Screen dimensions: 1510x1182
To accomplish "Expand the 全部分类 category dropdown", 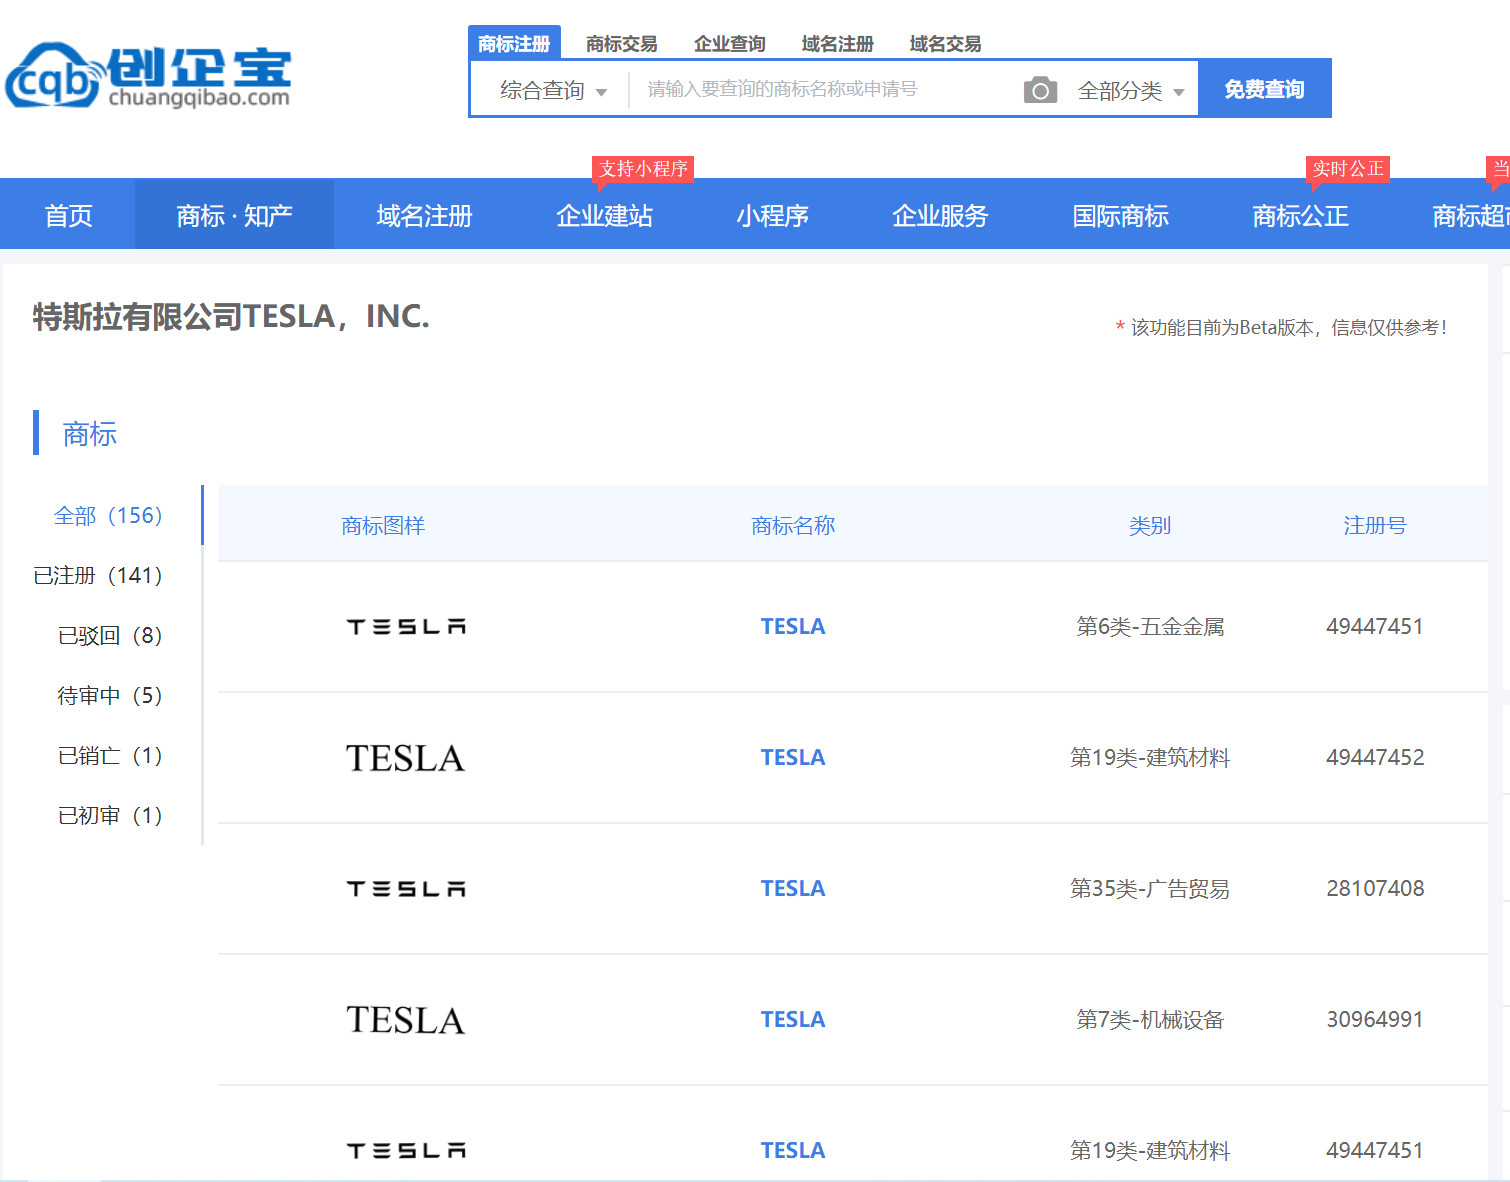I will (1130, 91).
